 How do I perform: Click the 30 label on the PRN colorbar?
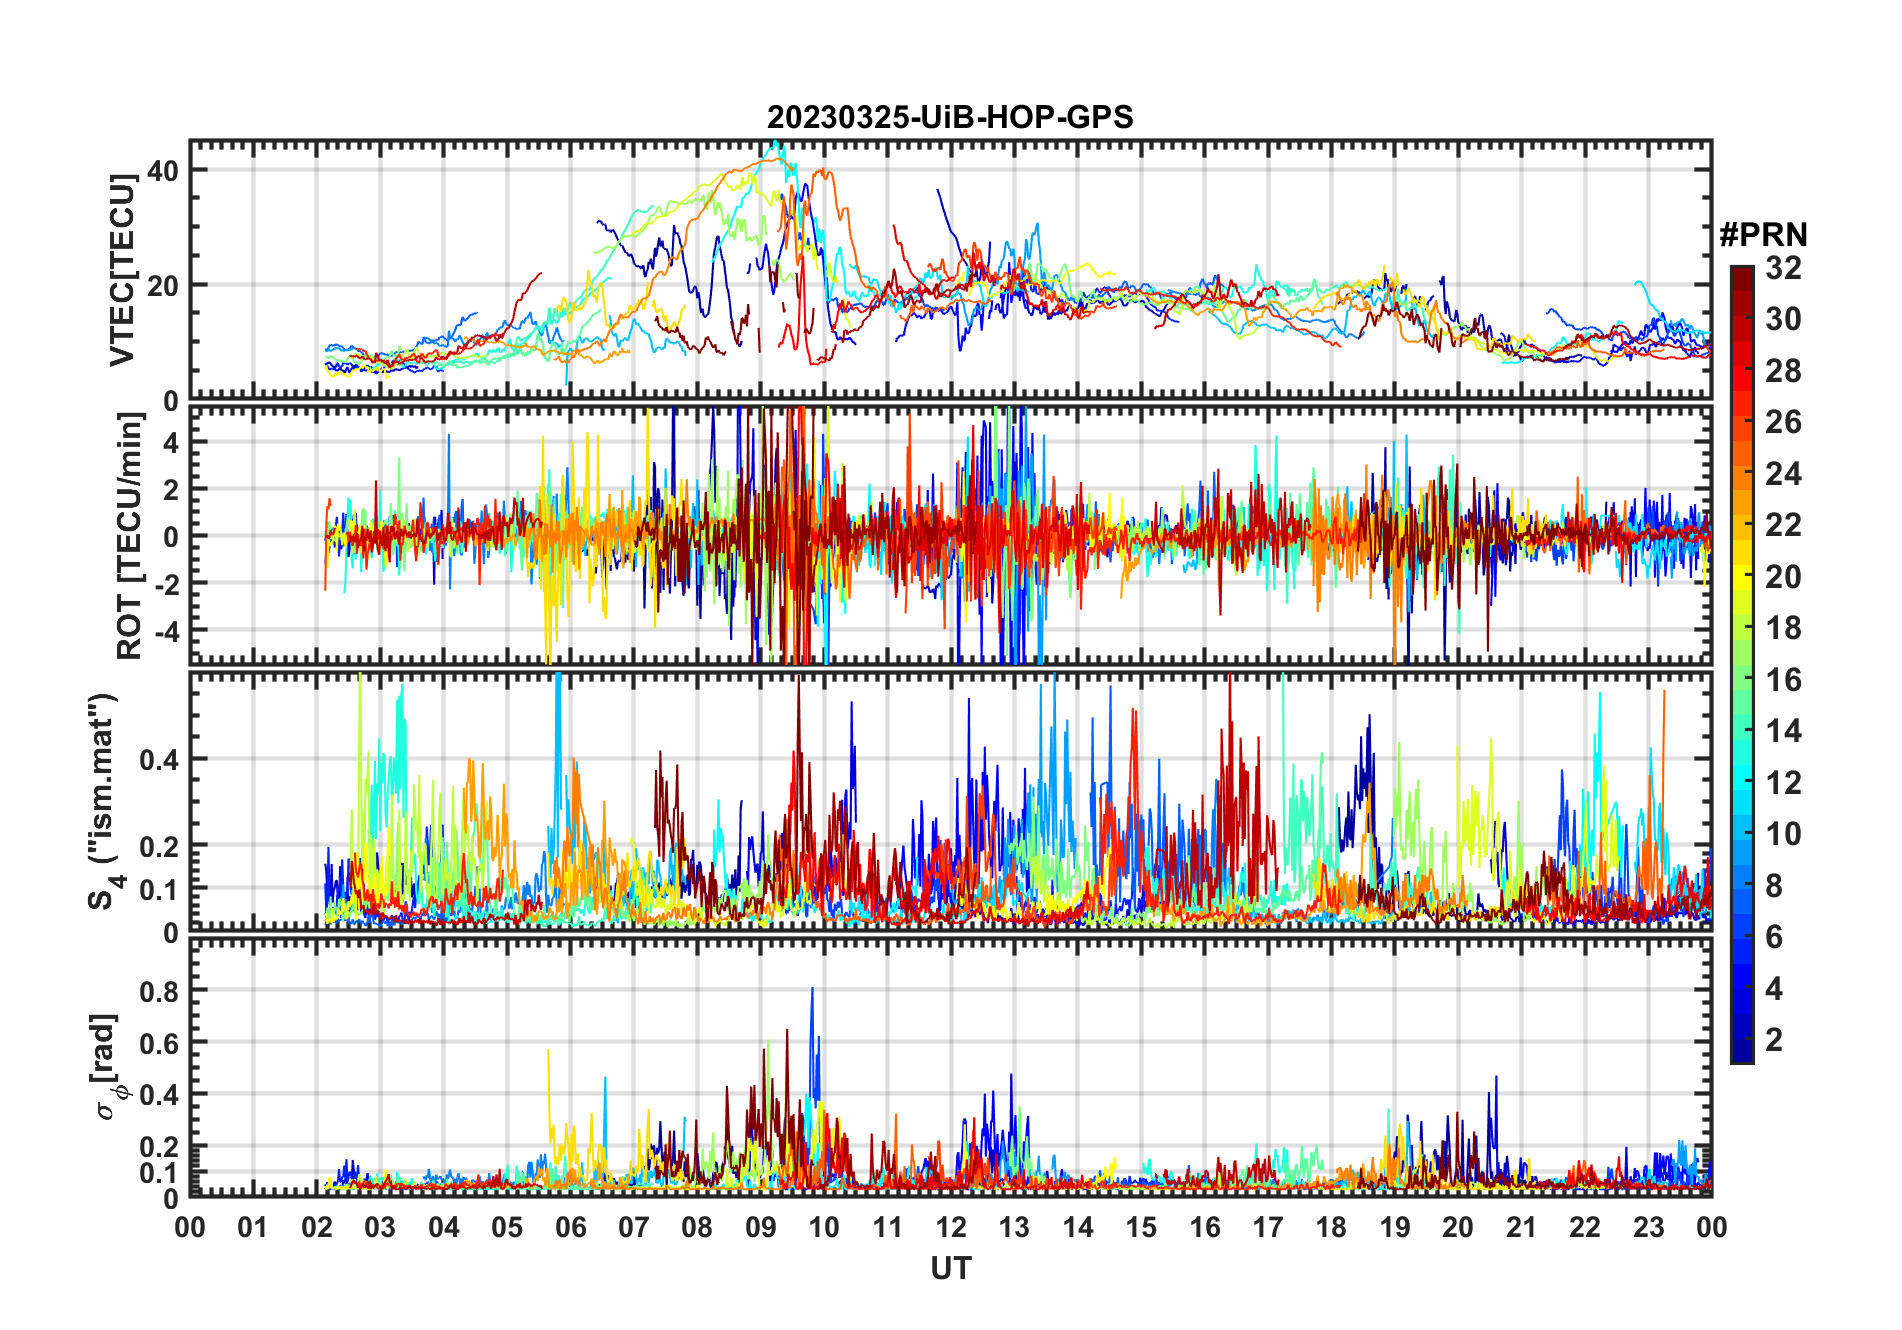point(1783,319)
